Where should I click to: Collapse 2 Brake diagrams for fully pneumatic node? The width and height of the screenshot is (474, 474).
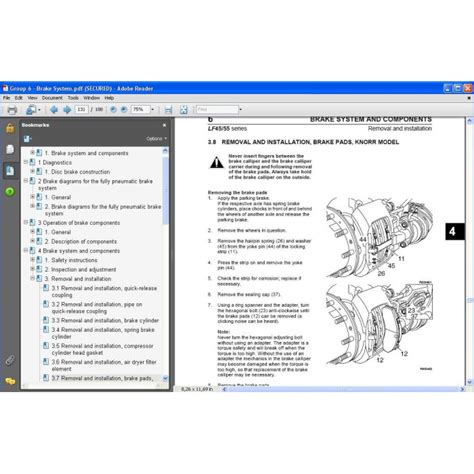point(26,181)
